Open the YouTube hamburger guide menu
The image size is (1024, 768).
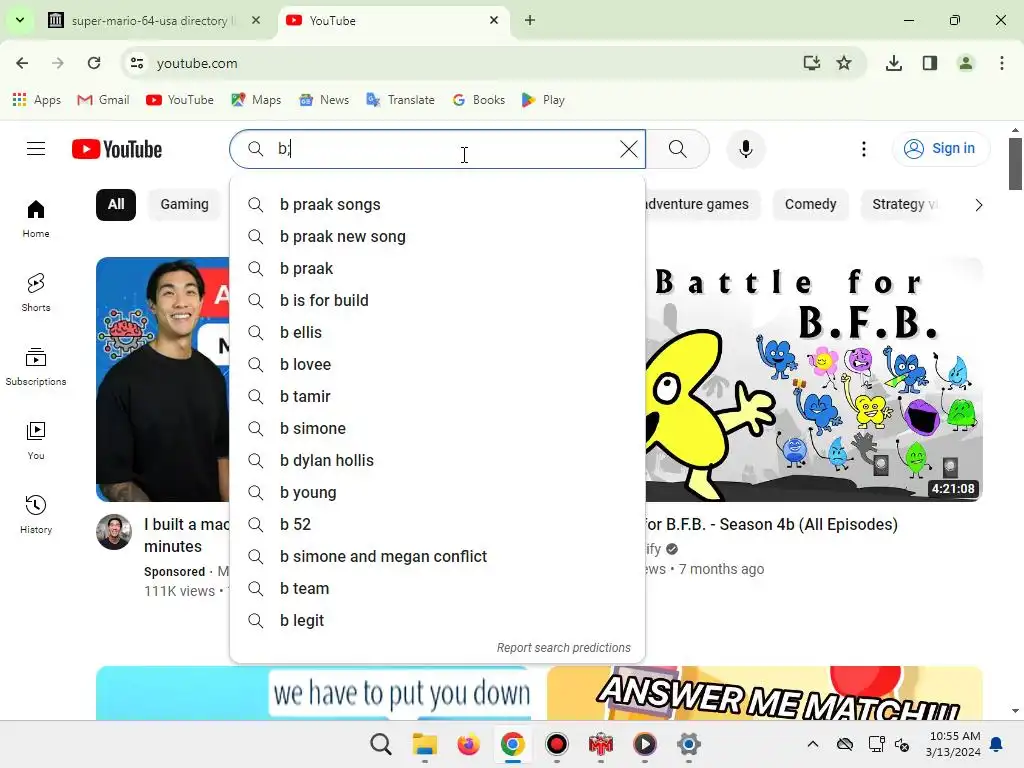pyautogui.click(x=36, y=149)
